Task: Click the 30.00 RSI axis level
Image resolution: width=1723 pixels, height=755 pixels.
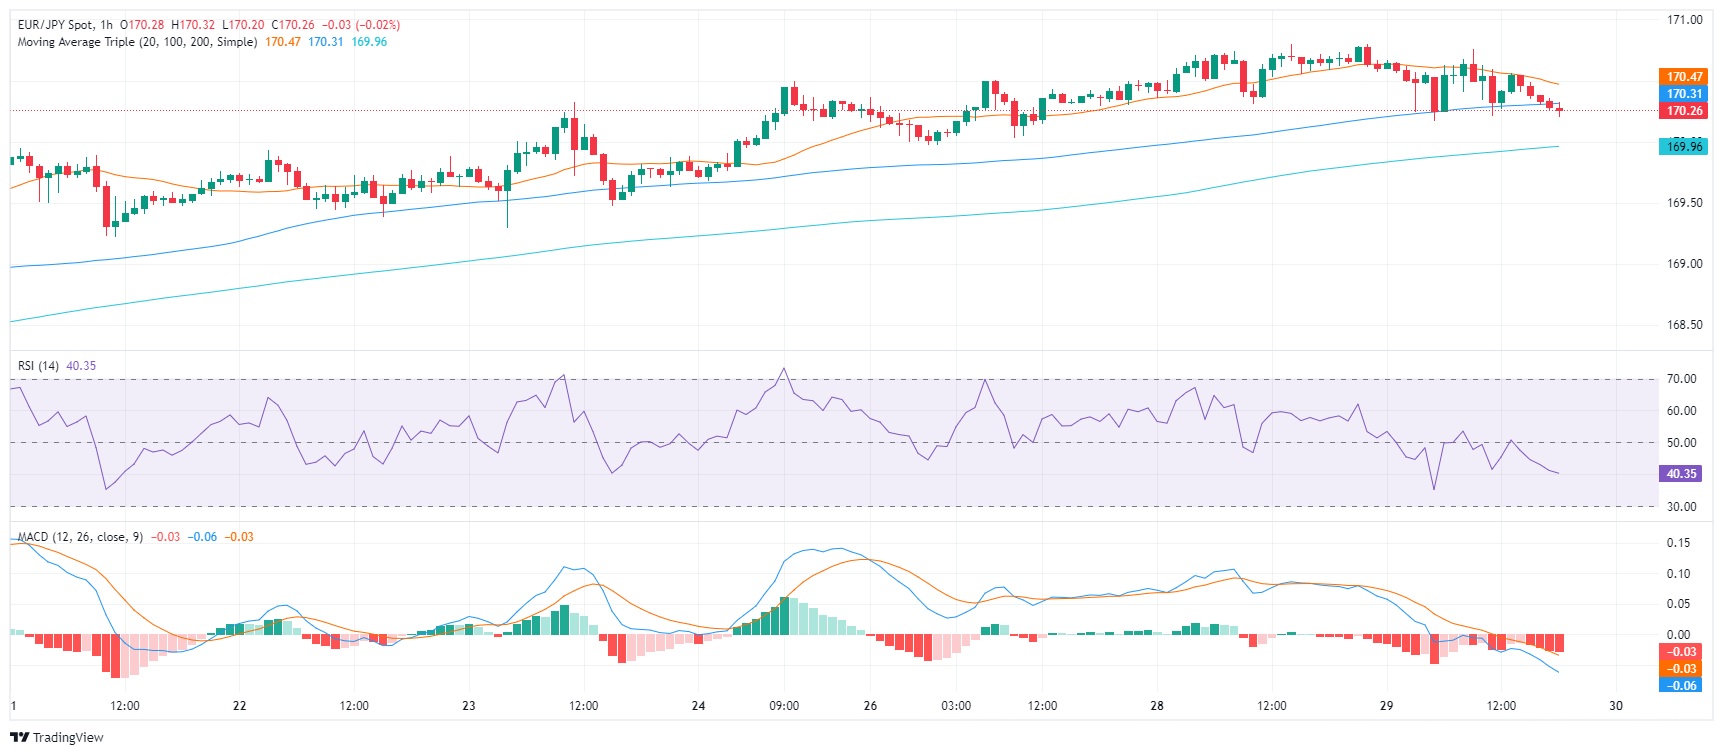Action: [x=1682, y=507]
